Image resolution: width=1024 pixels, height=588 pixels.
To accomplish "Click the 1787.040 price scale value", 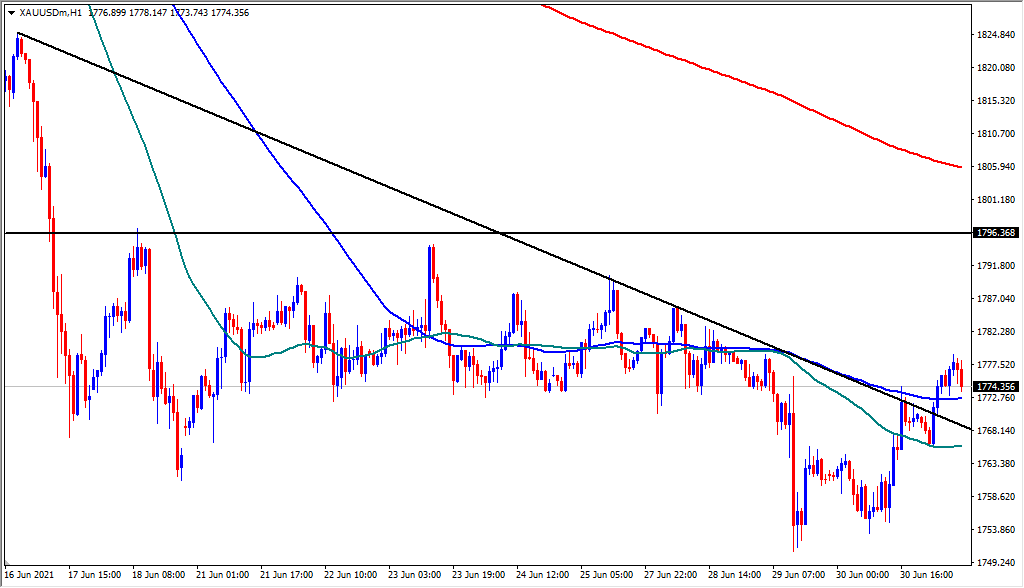I will coord(996,299).
